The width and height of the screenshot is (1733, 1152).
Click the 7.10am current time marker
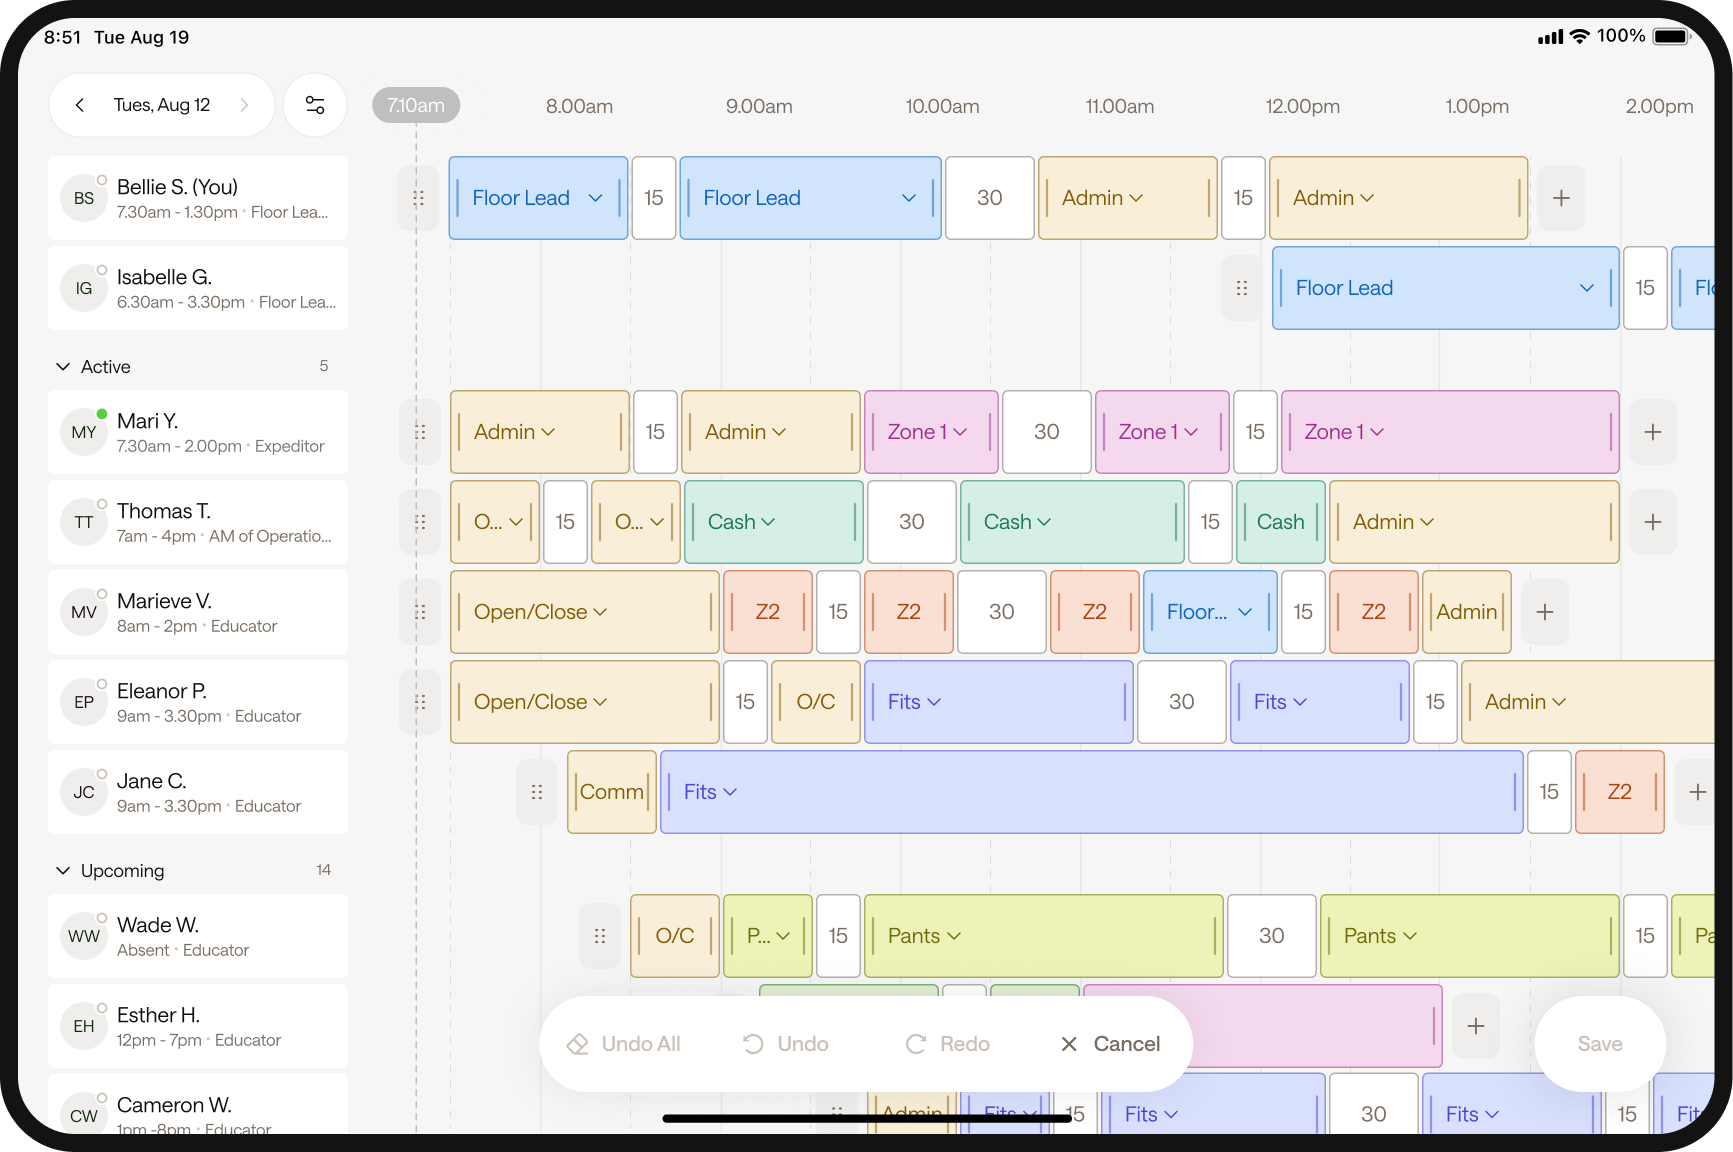click(x=416, y=105)
